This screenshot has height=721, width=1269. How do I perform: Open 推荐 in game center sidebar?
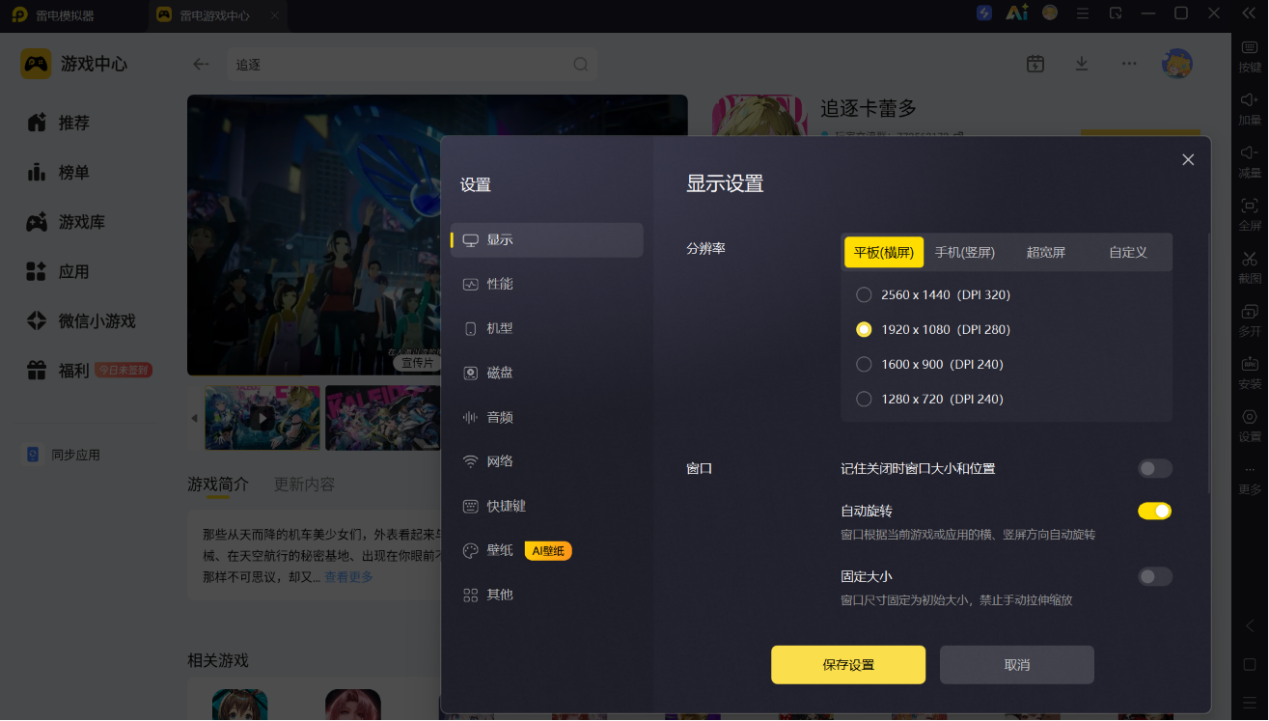(x=58, y=123)
